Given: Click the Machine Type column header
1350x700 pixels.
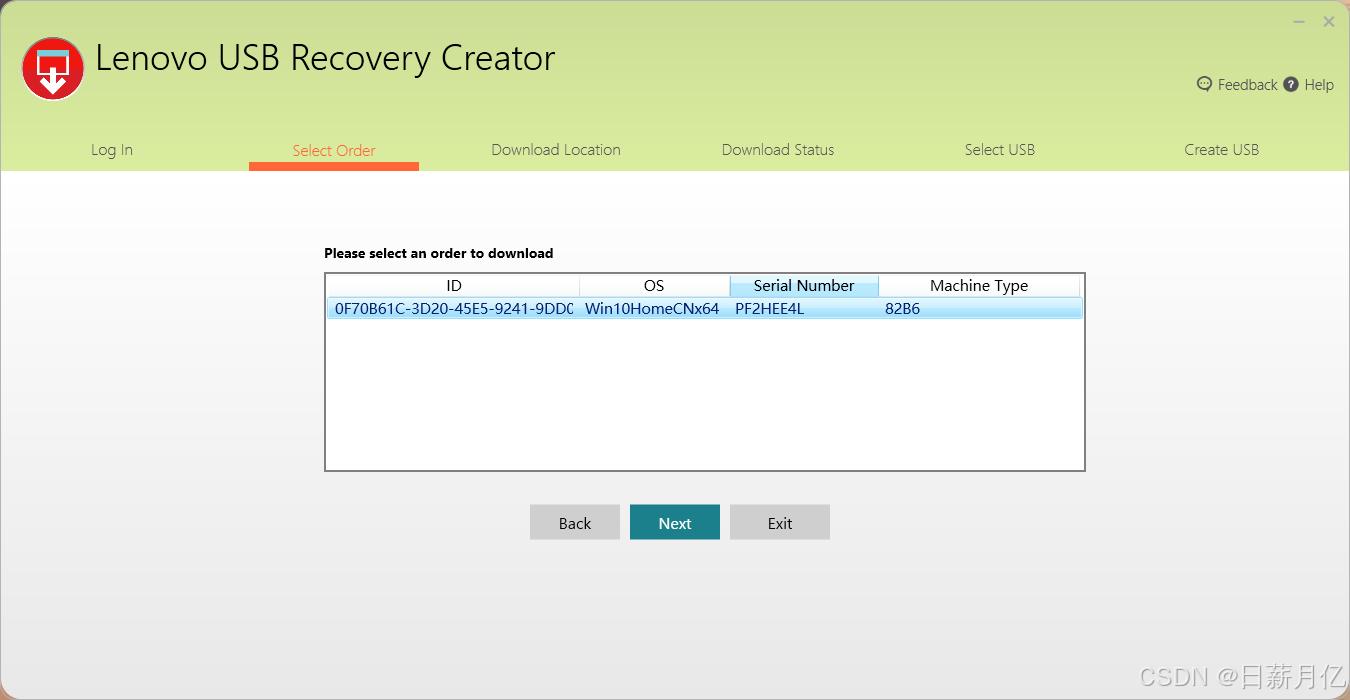Looking at the screenshot, I should 979,286.
